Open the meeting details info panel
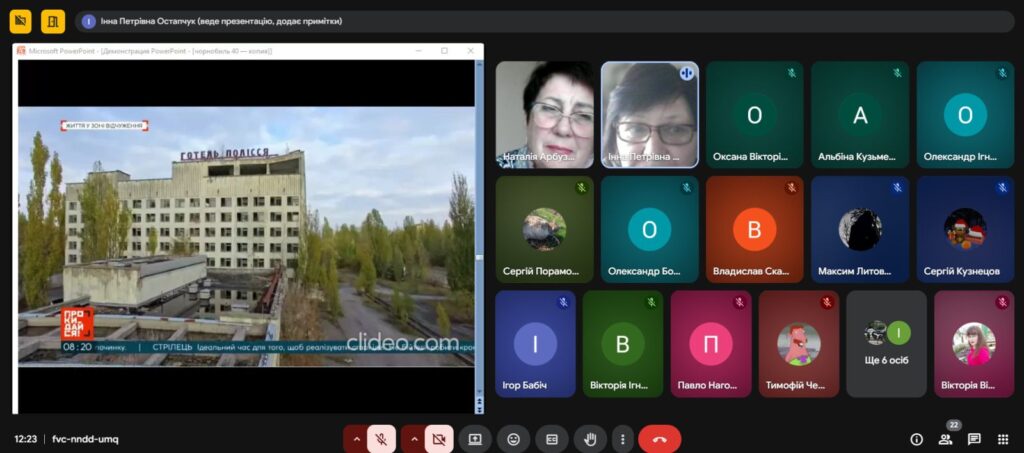 click(916, 439)
